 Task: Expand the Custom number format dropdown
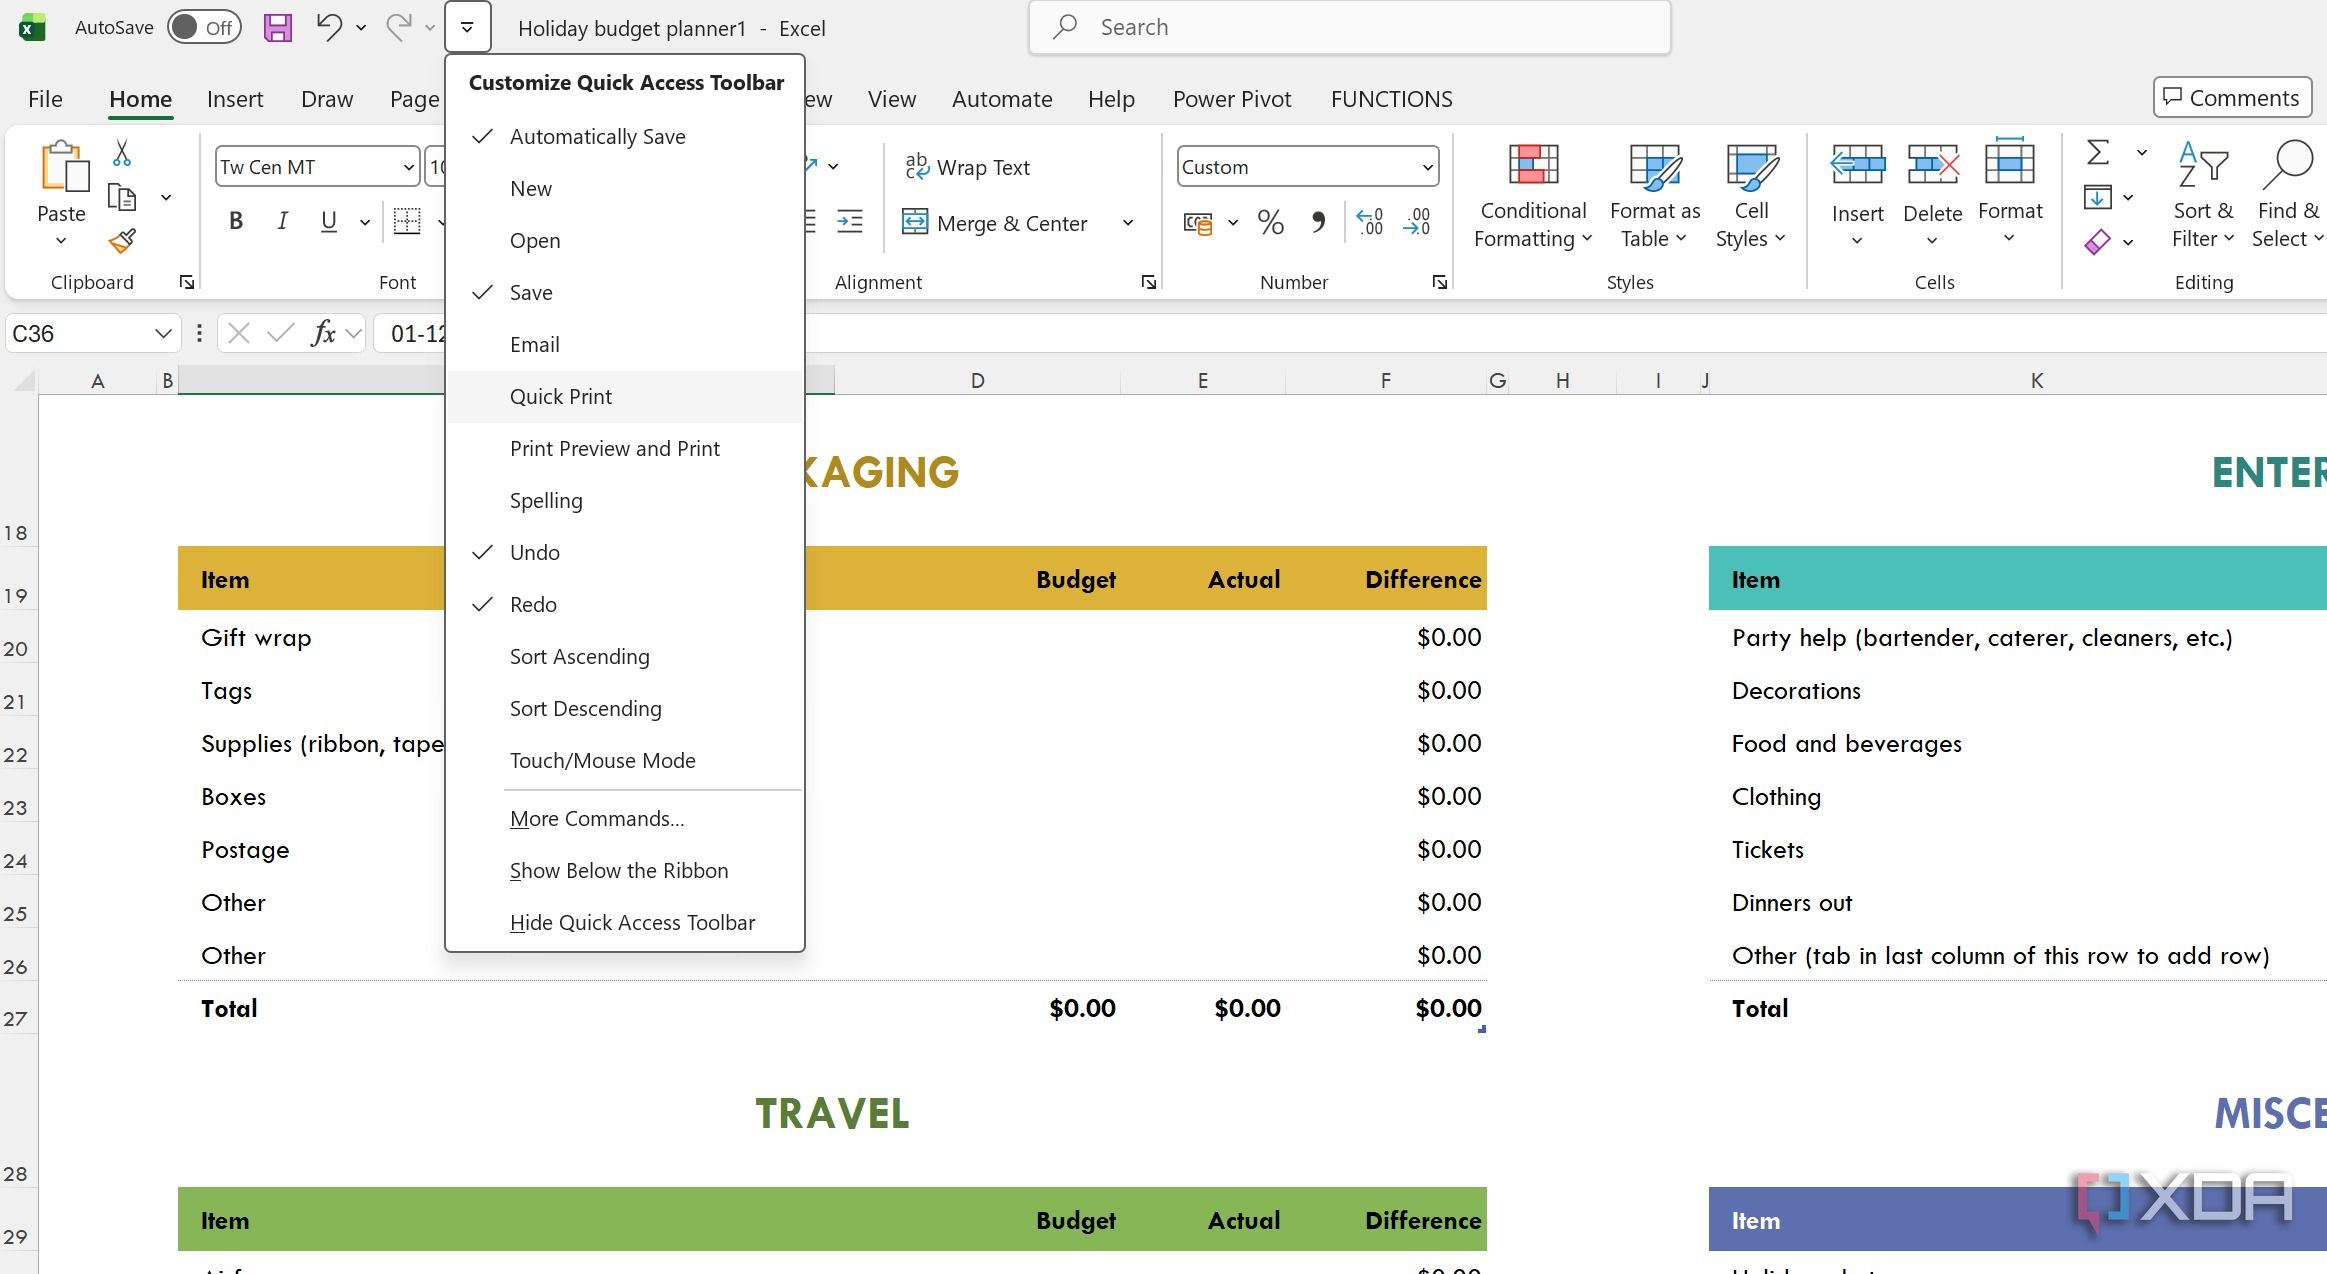[1427, 167]
